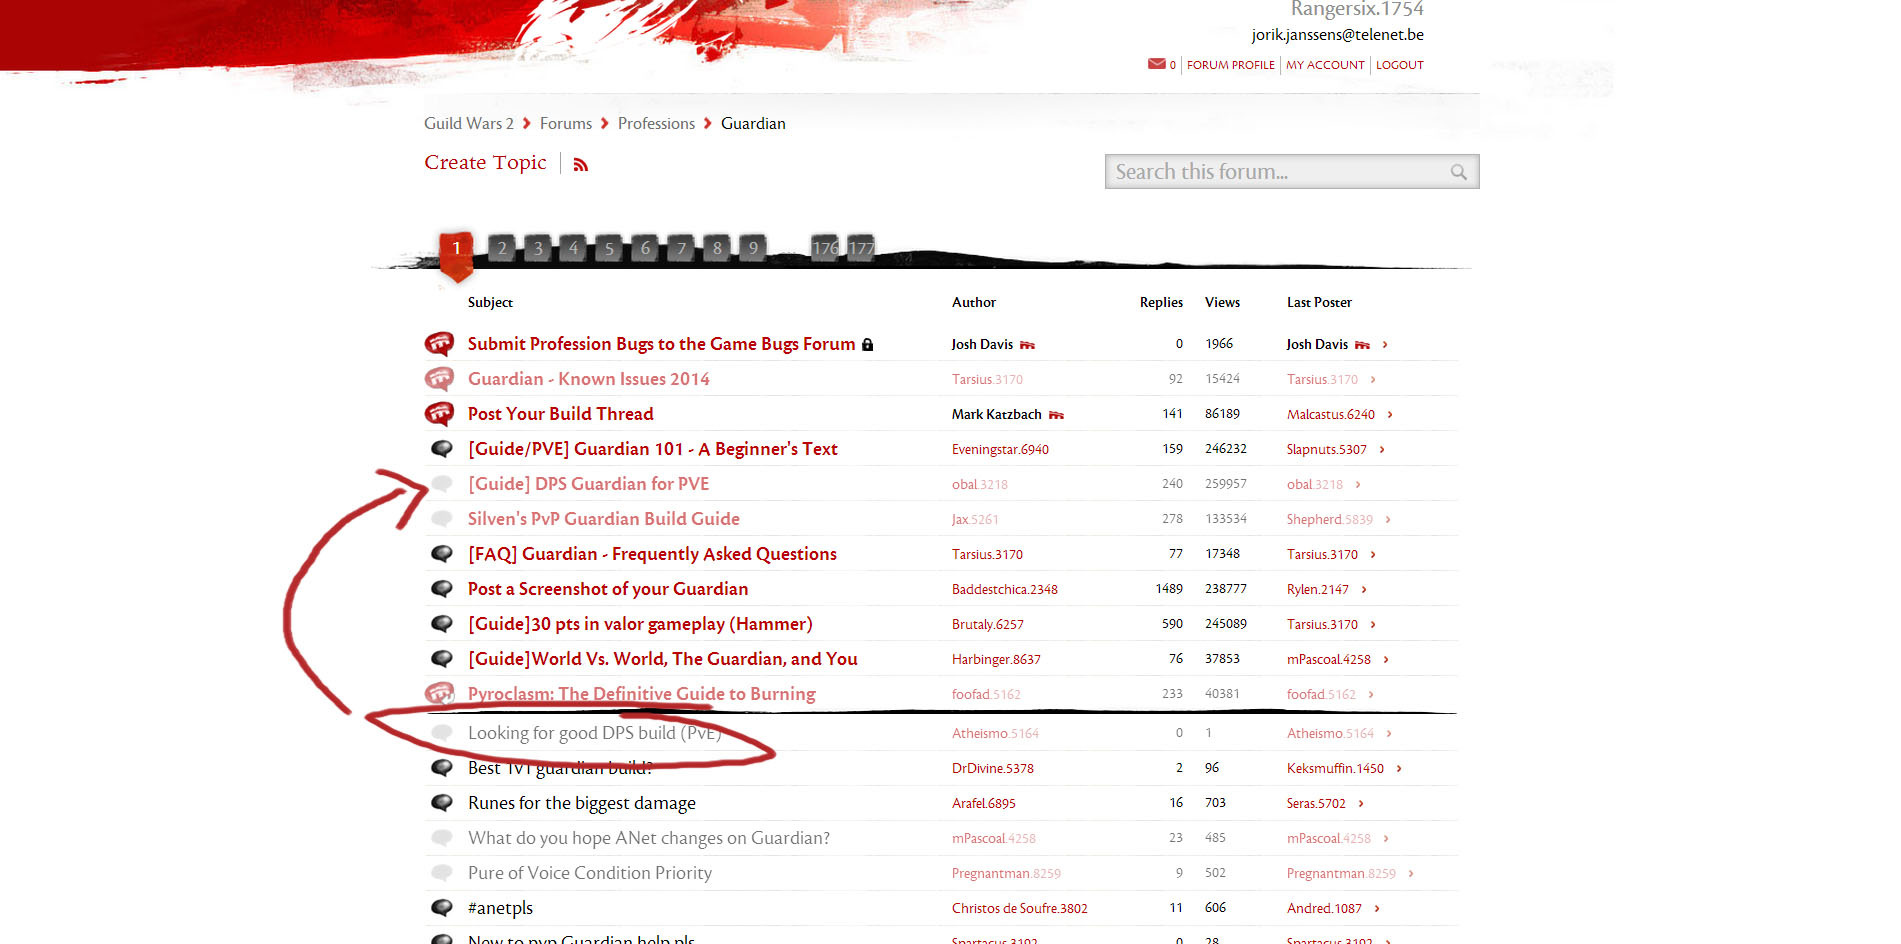Image resolution: width=1901 pixels, height=944 pixels.
Task: Click the lock icon on Submit Profession Bugs topic
Action: tap(867, 344)
